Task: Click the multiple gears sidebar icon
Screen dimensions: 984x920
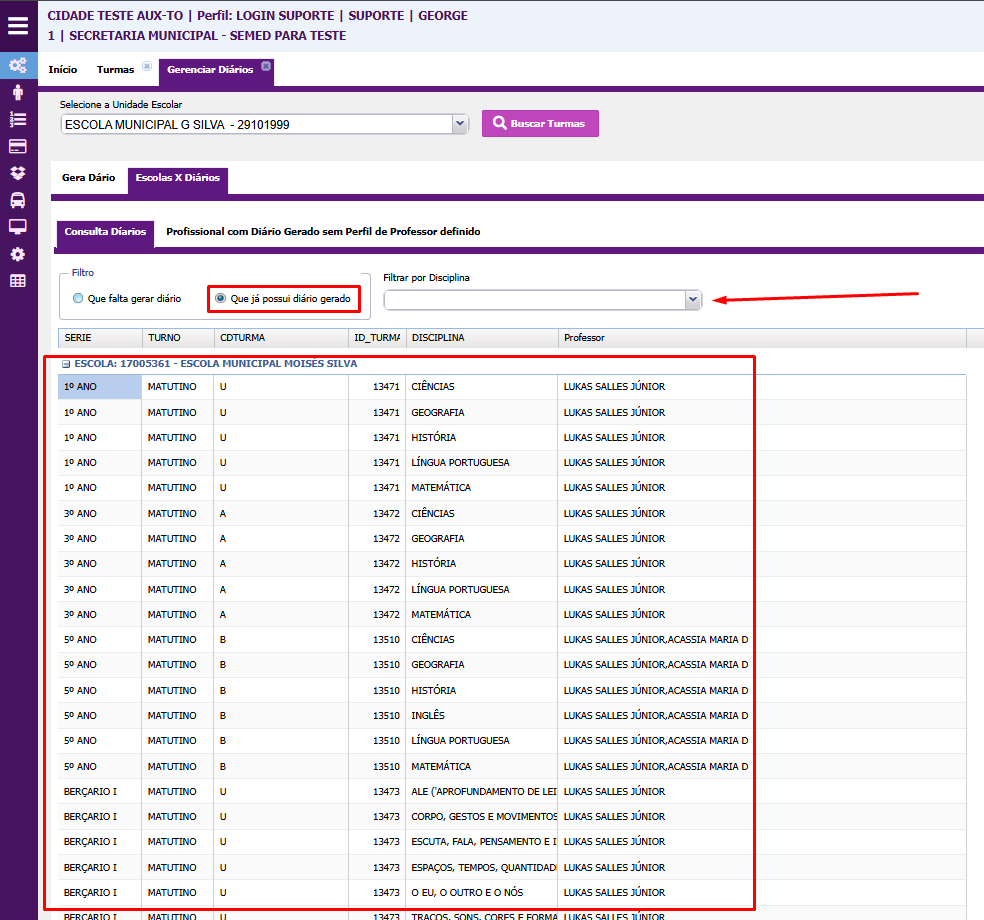Action: pyautogui.click(x=18, y=66)
